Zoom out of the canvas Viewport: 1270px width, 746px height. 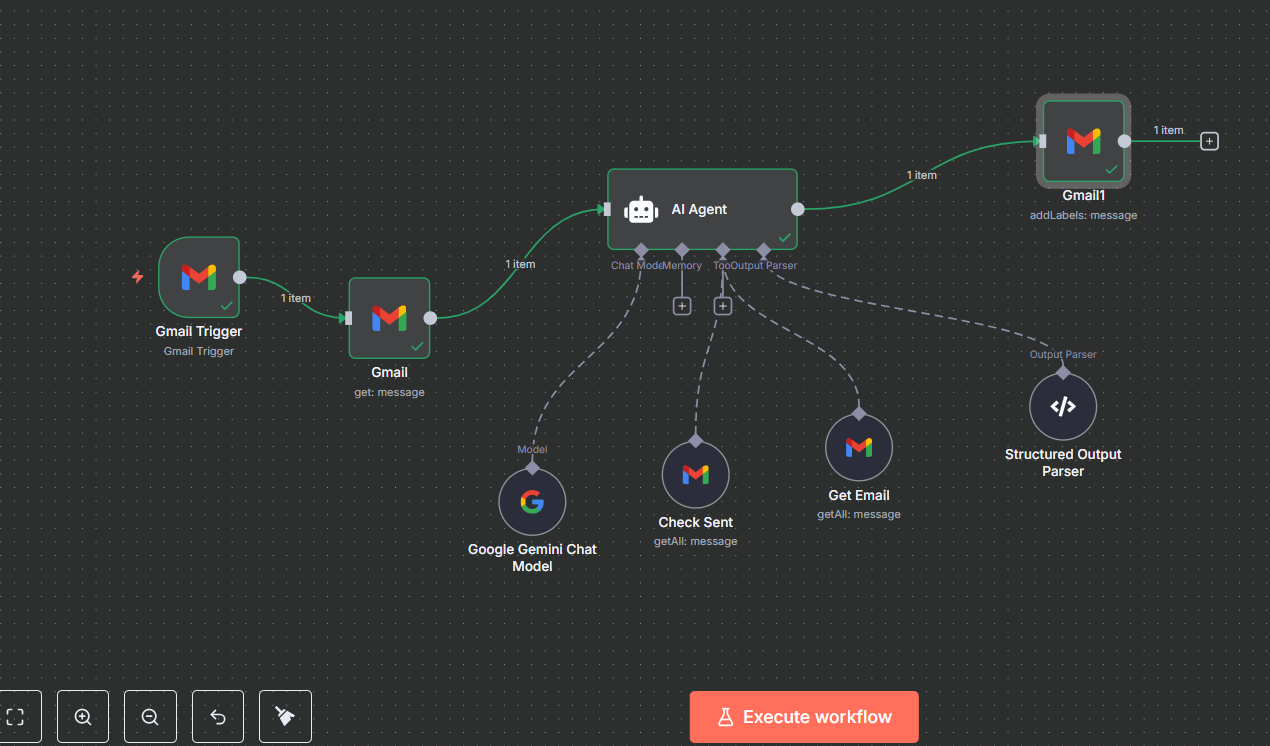pos(150,716)
